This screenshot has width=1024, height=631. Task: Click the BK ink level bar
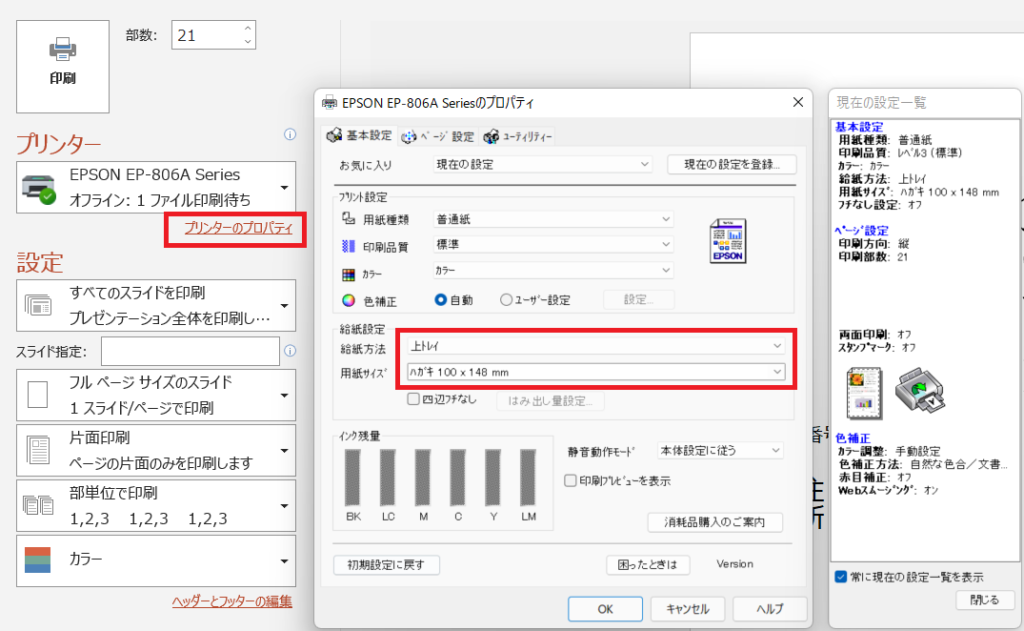(353, 477)
